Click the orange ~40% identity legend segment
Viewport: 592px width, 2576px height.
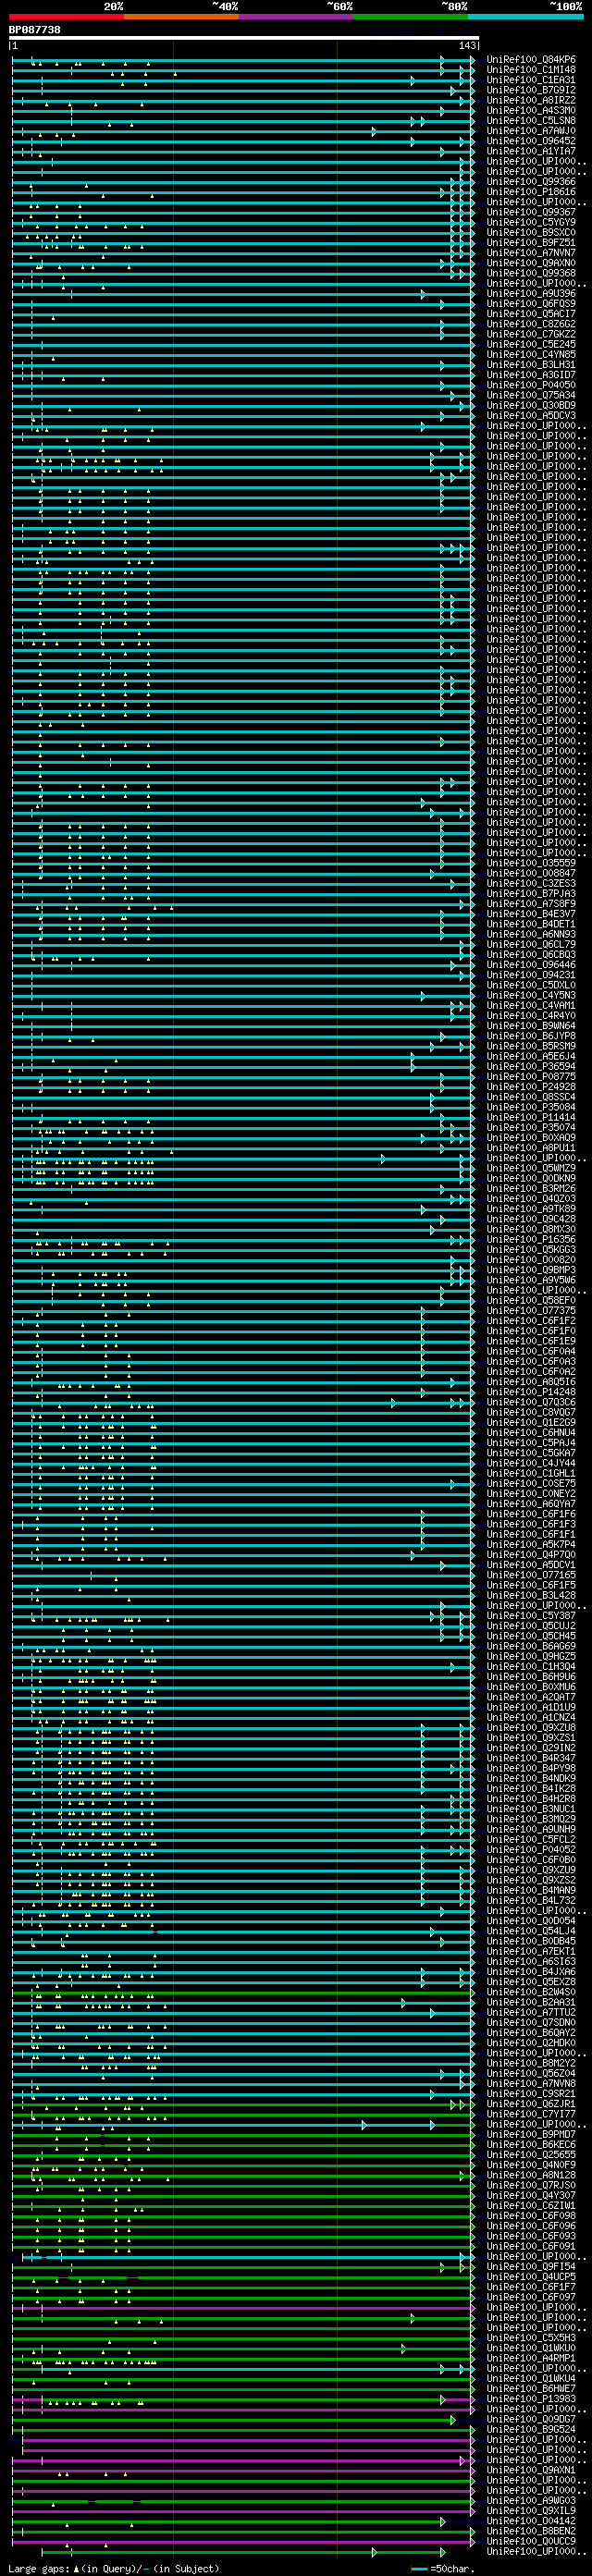tap(181, 17)
